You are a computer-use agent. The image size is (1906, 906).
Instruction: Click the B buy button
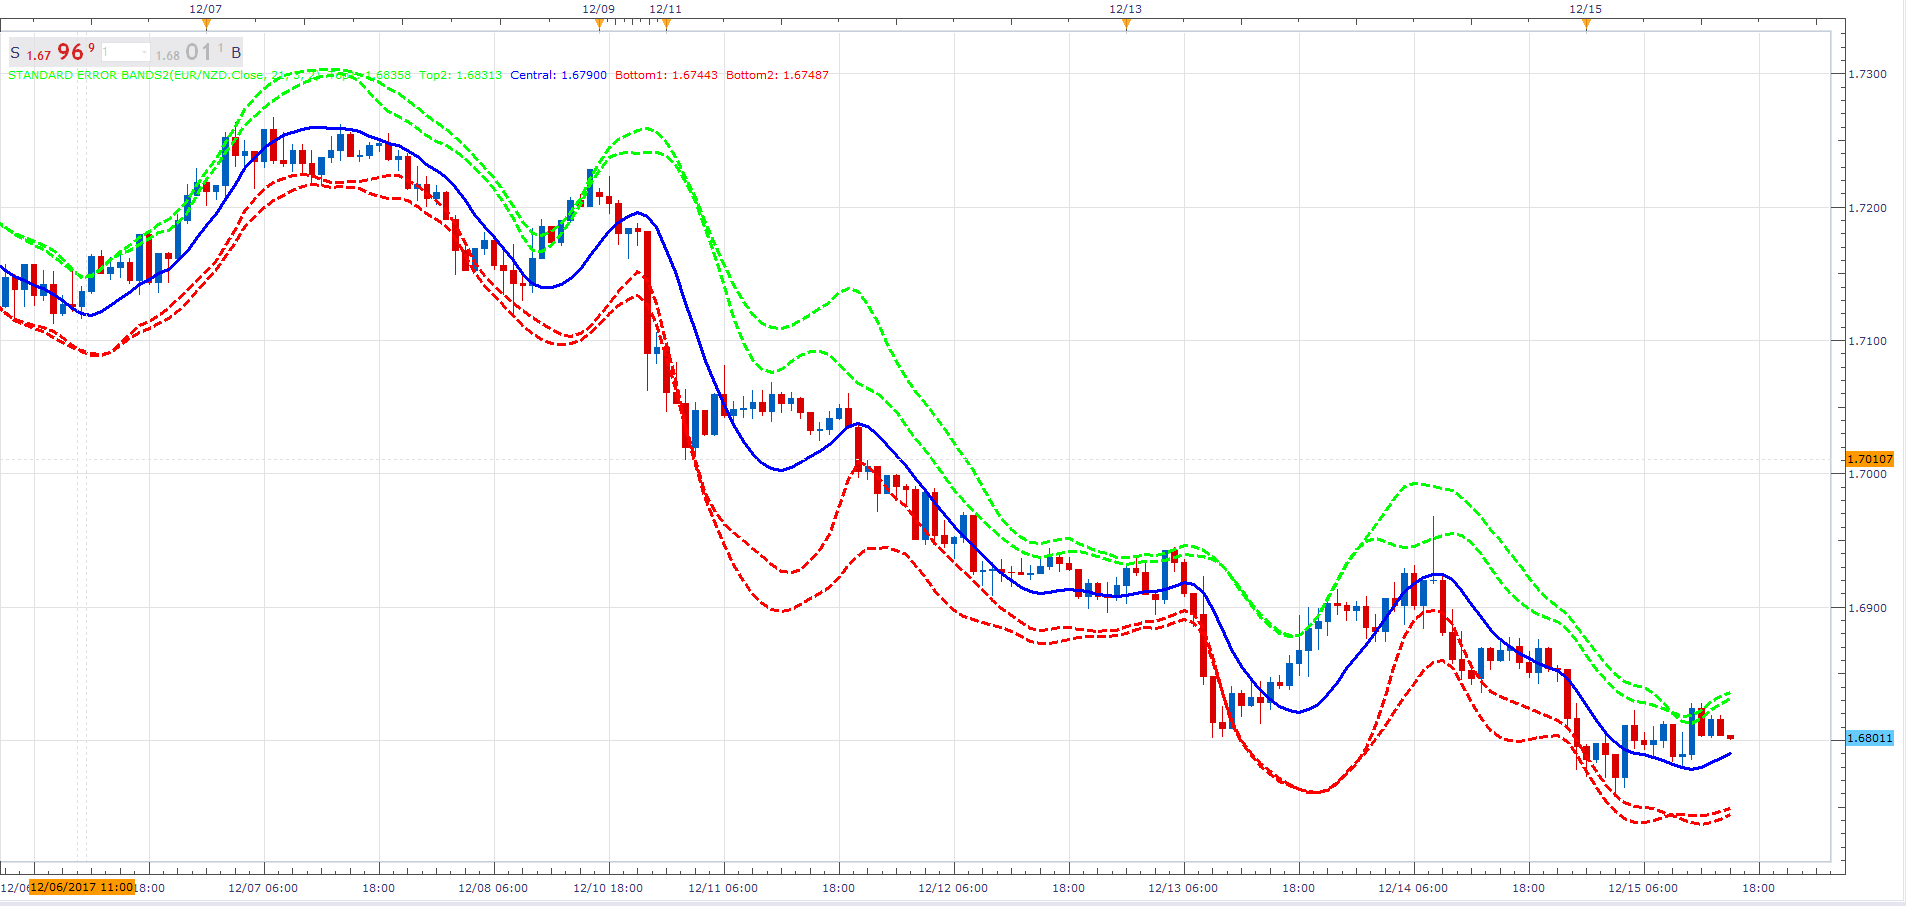tap(236, 53)
